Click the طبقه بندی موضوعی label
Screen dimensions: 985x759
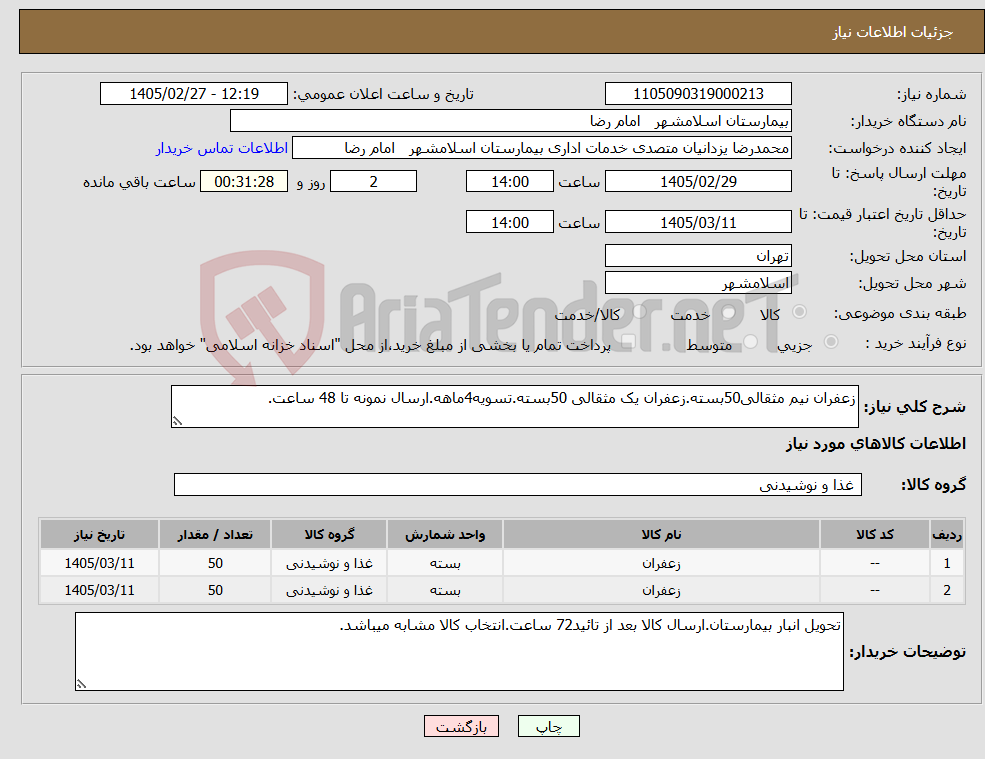point(900,313)
